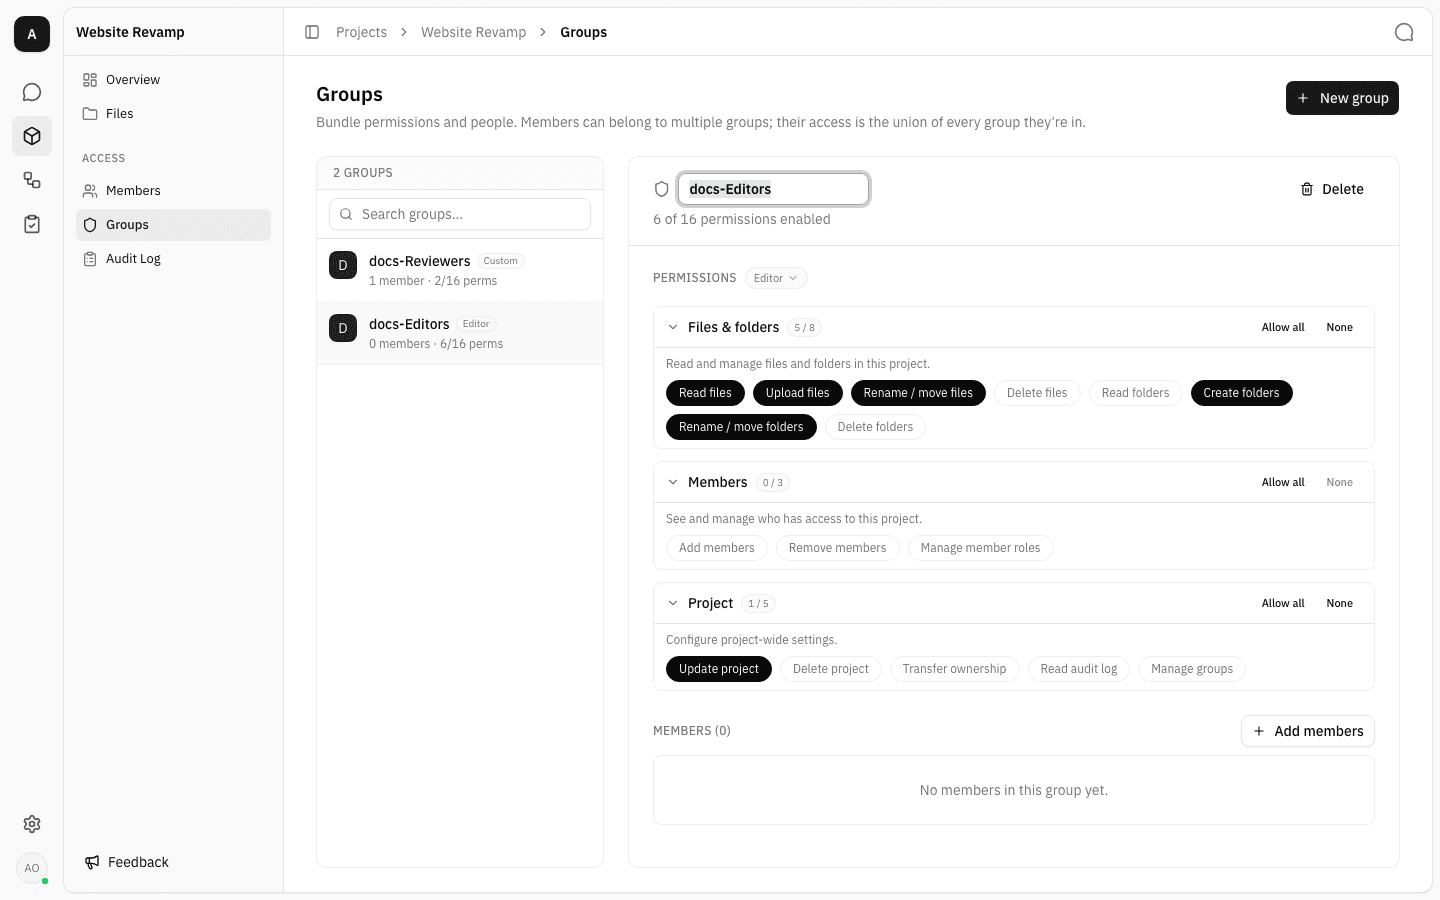Viewport: 1440px width, 900px height.
Task: Toggle Upload files permission
Action: pyautogui.click(x=798, y=393)
